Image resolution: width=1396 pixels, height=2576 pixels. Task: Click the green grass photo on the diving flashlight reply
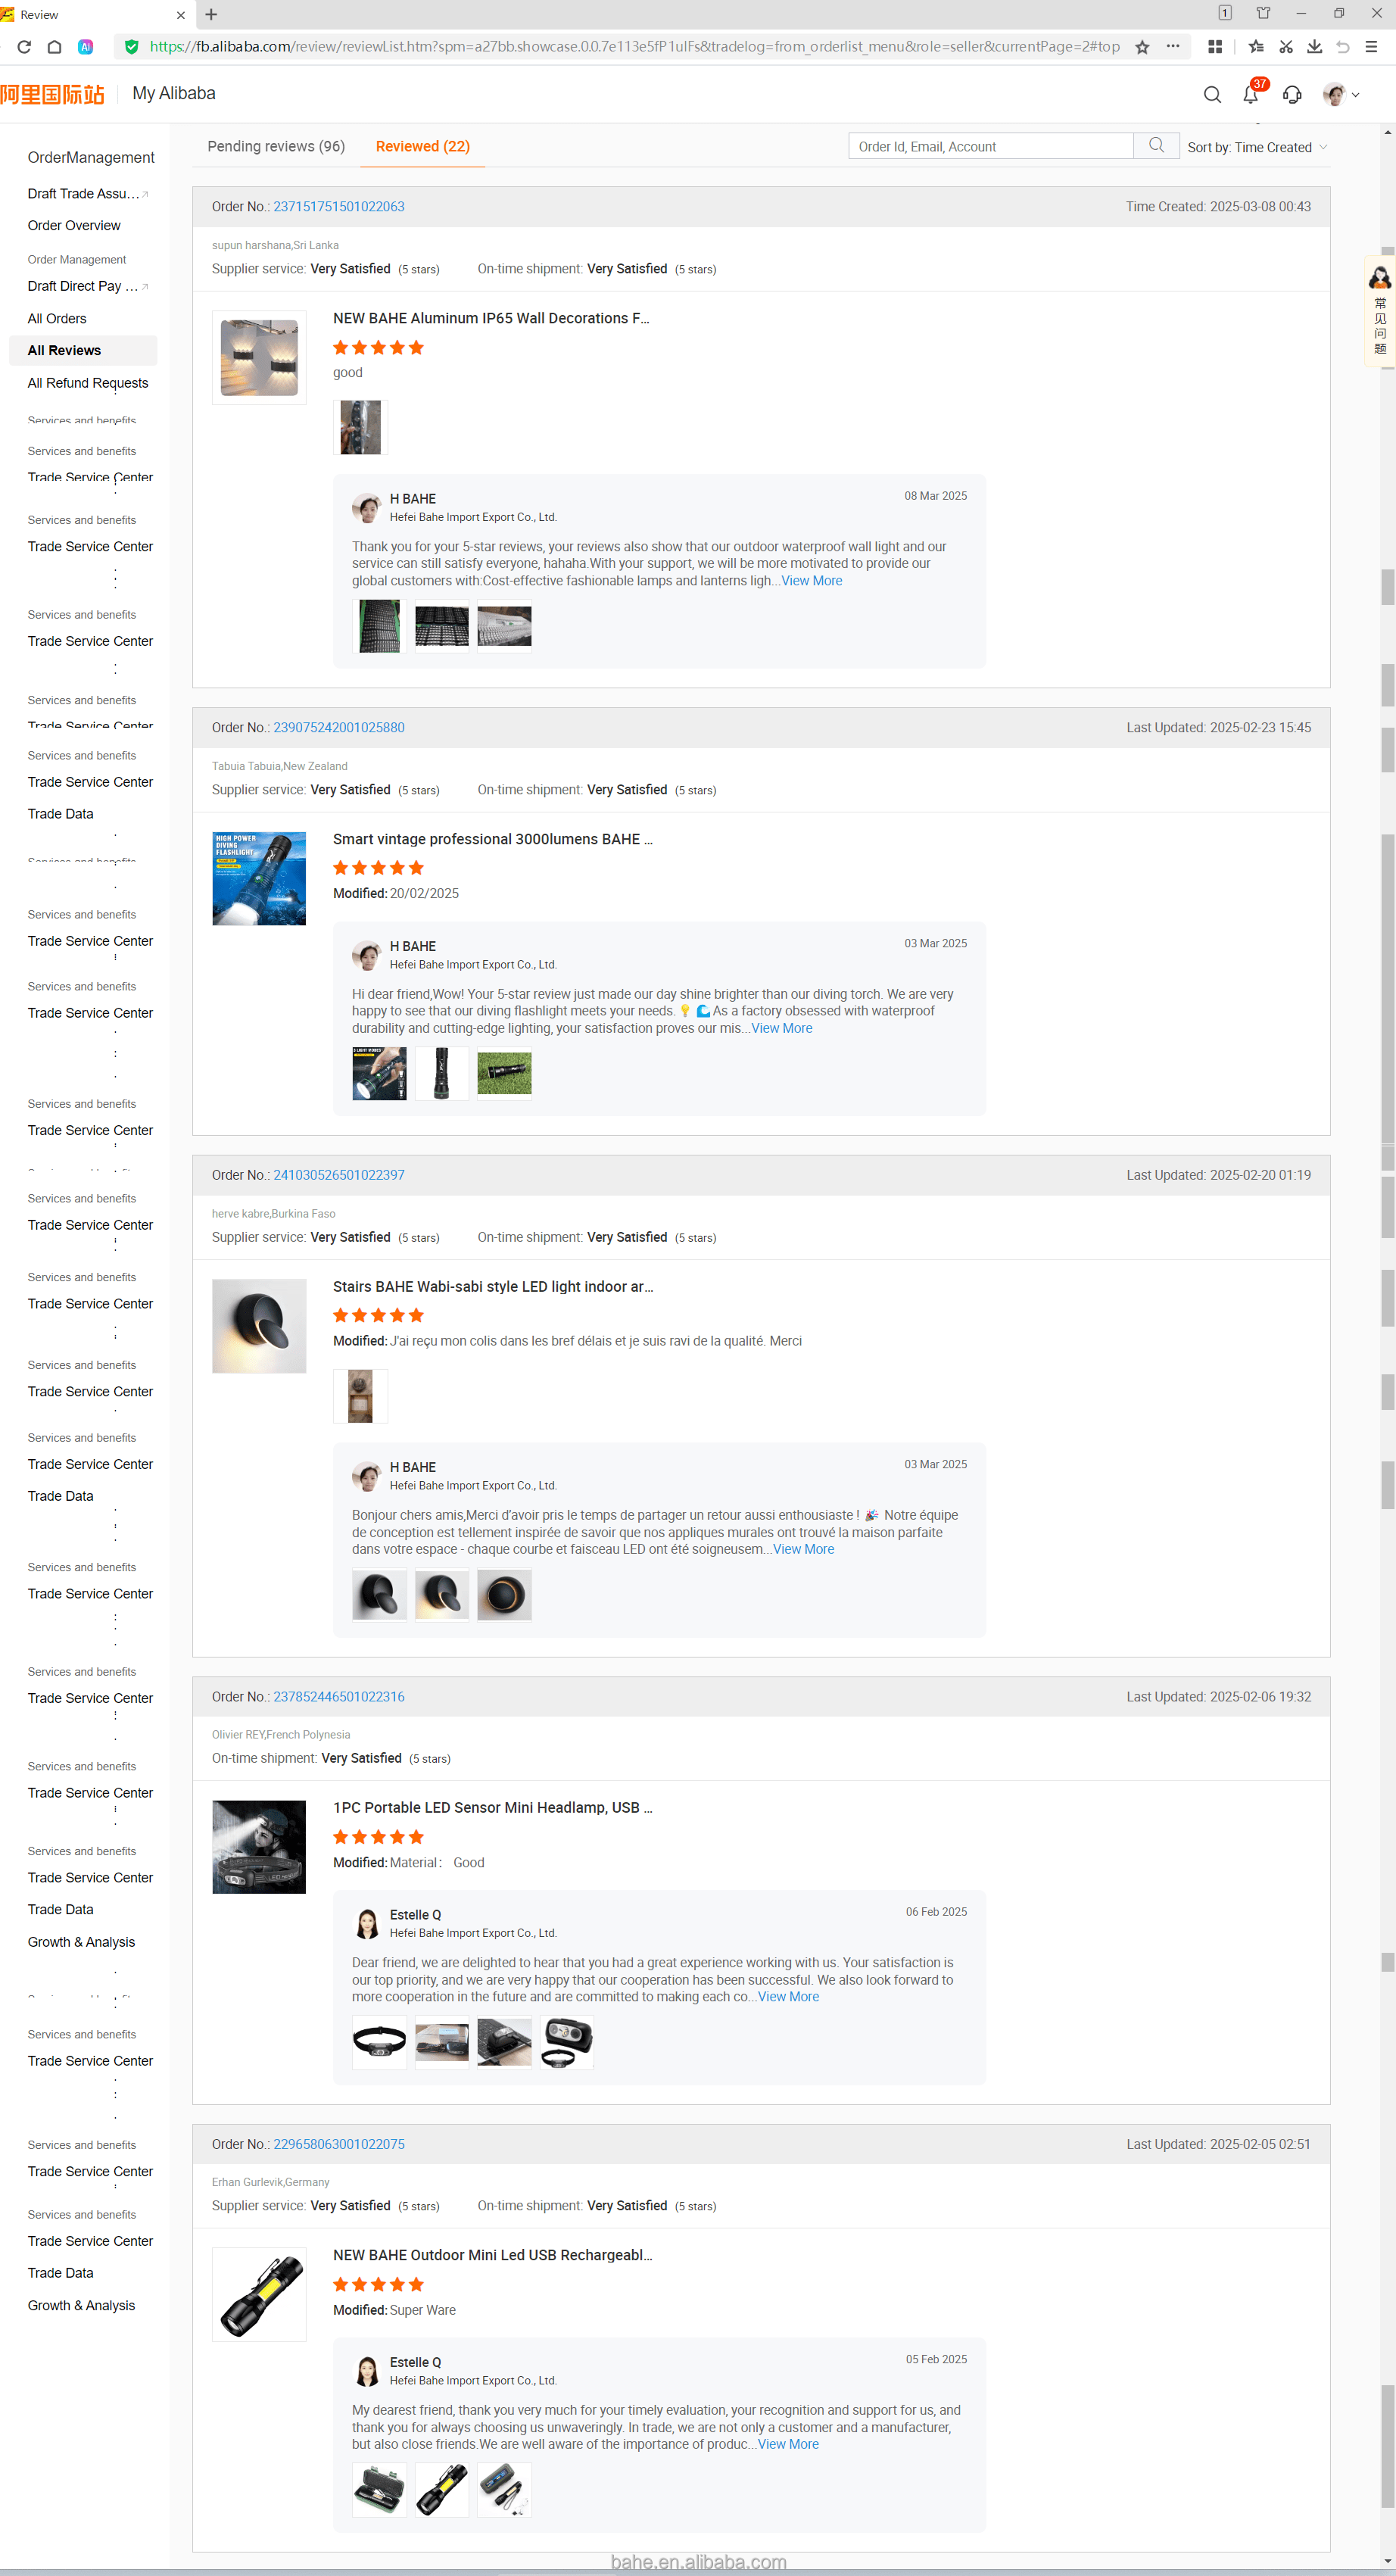504,1073
